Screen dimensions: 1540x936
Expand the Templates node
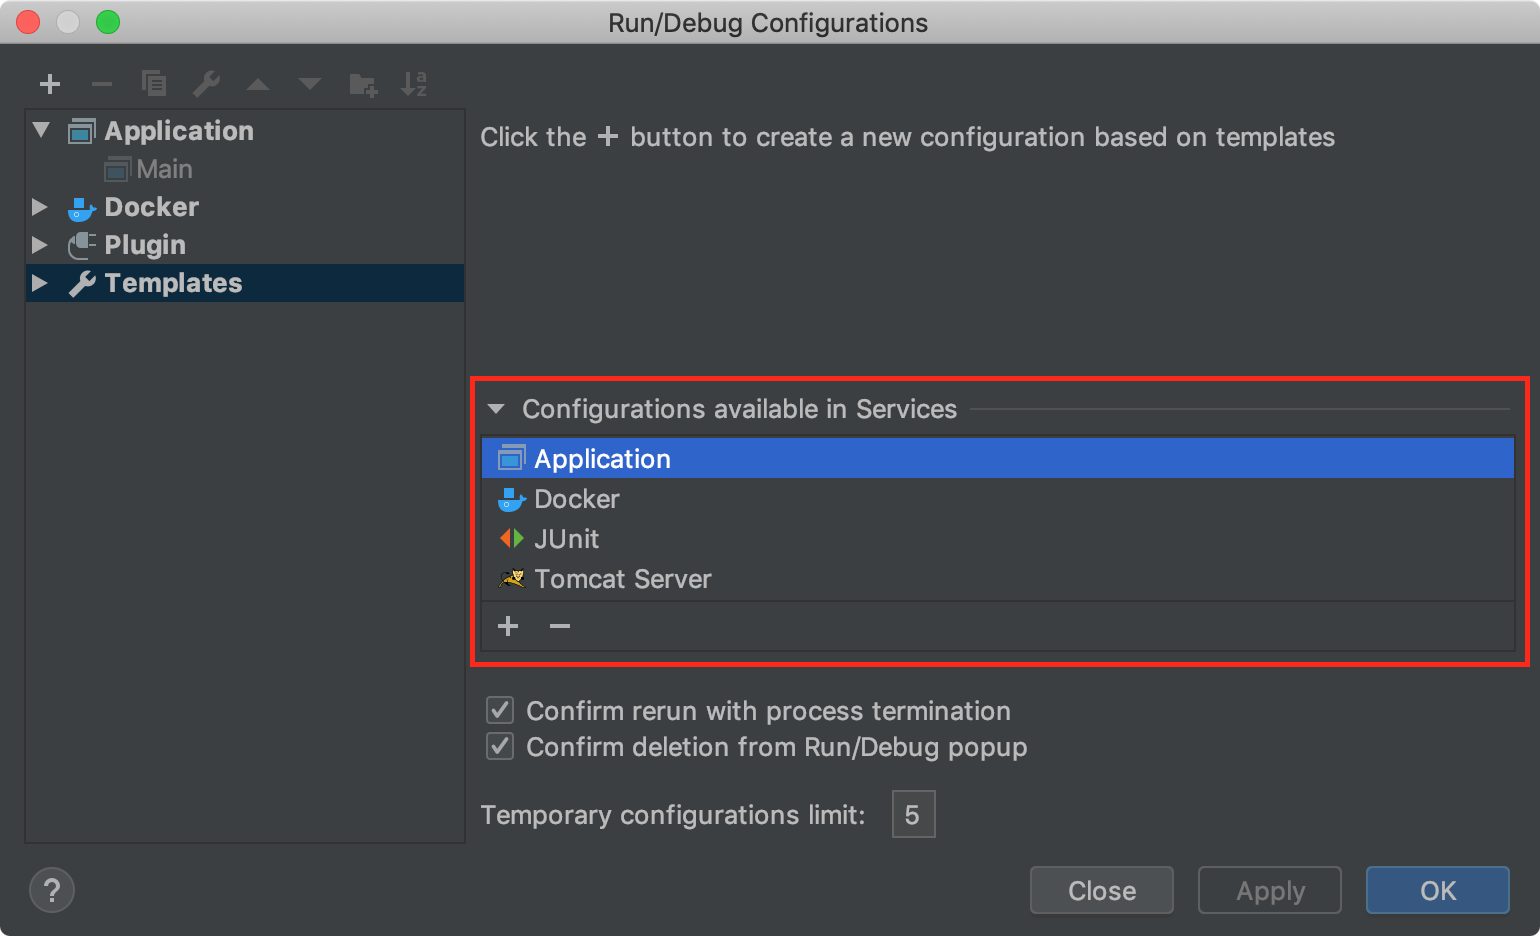[x=40, y=283]
